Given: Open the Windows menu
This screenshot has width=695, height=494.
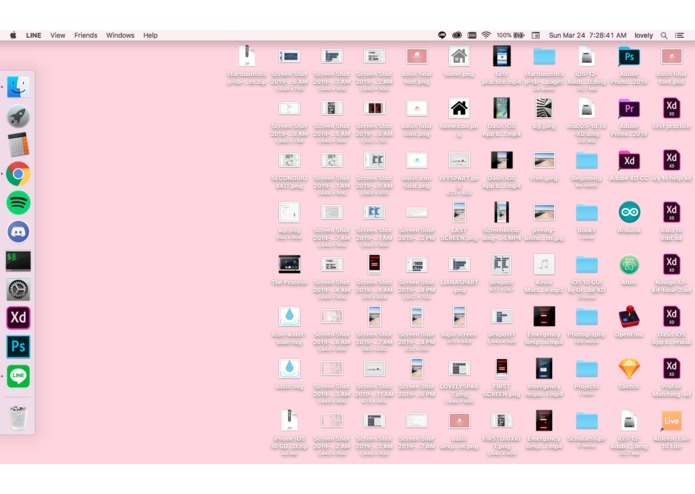Looking at the screenshot, I should [x=120, y=35].
